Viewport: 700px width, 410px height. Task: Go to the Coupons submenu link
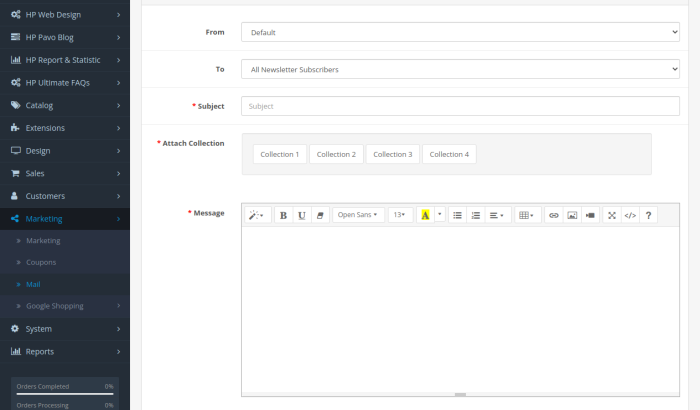[65, 263]
